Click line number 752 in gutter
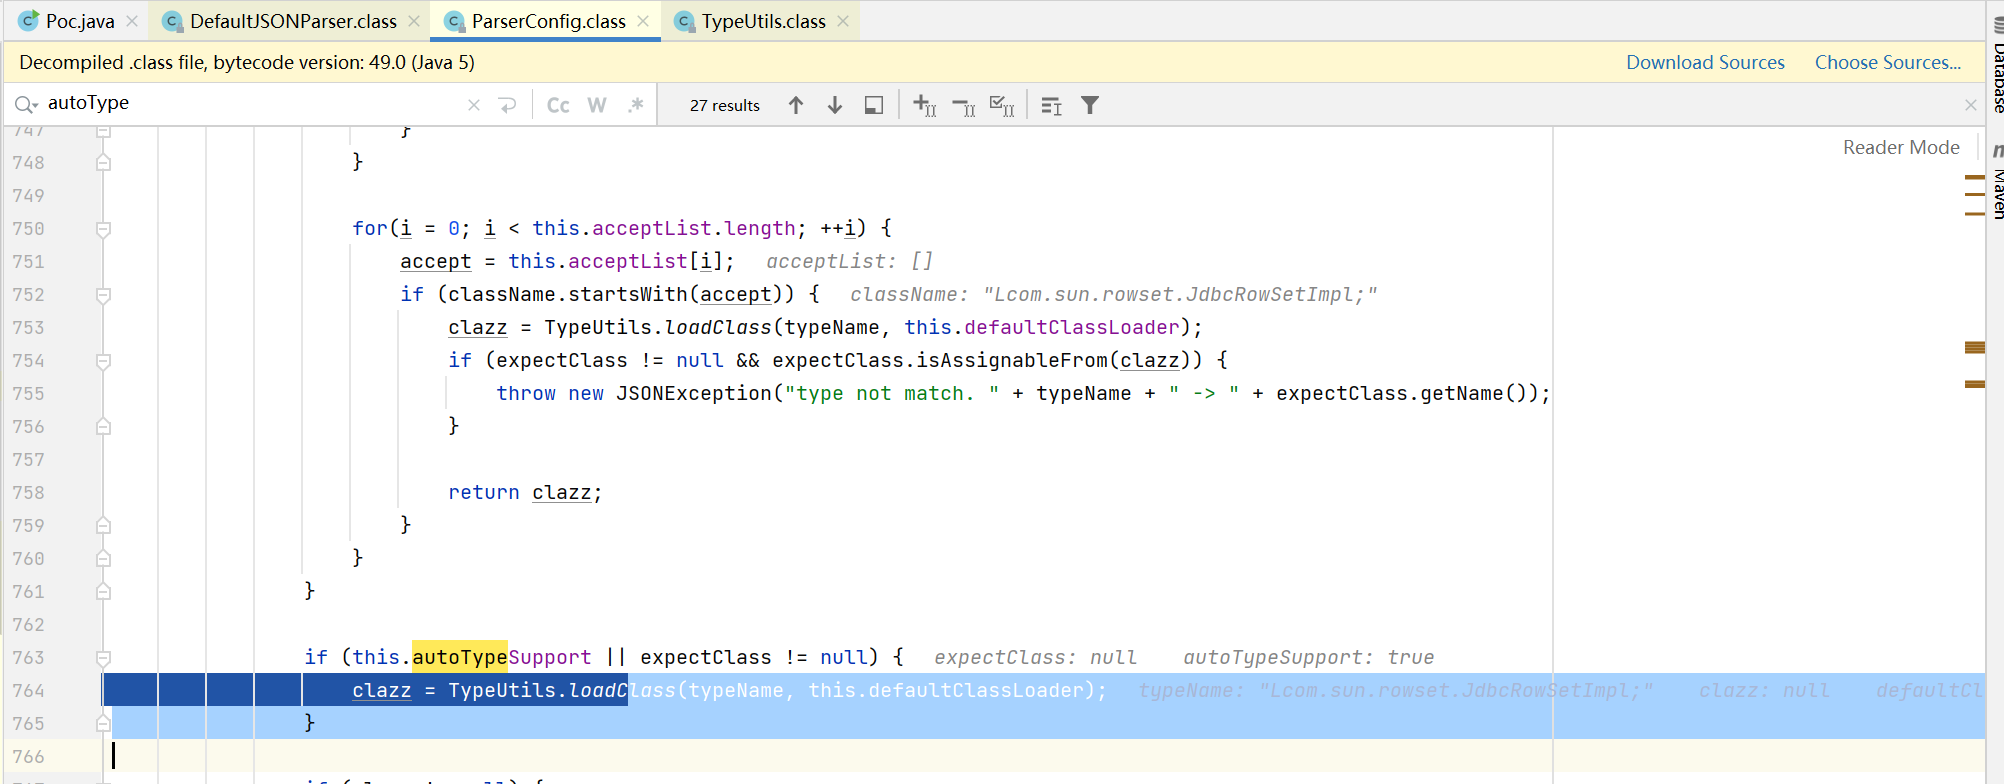Viewport: 2004px width, 784px height. 29,294
